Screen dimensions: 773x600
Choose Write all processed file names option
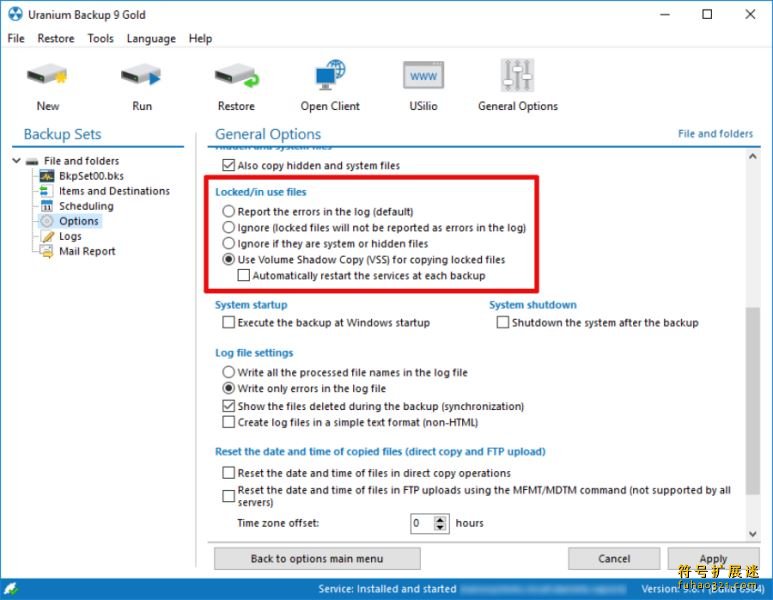(228, 372)
